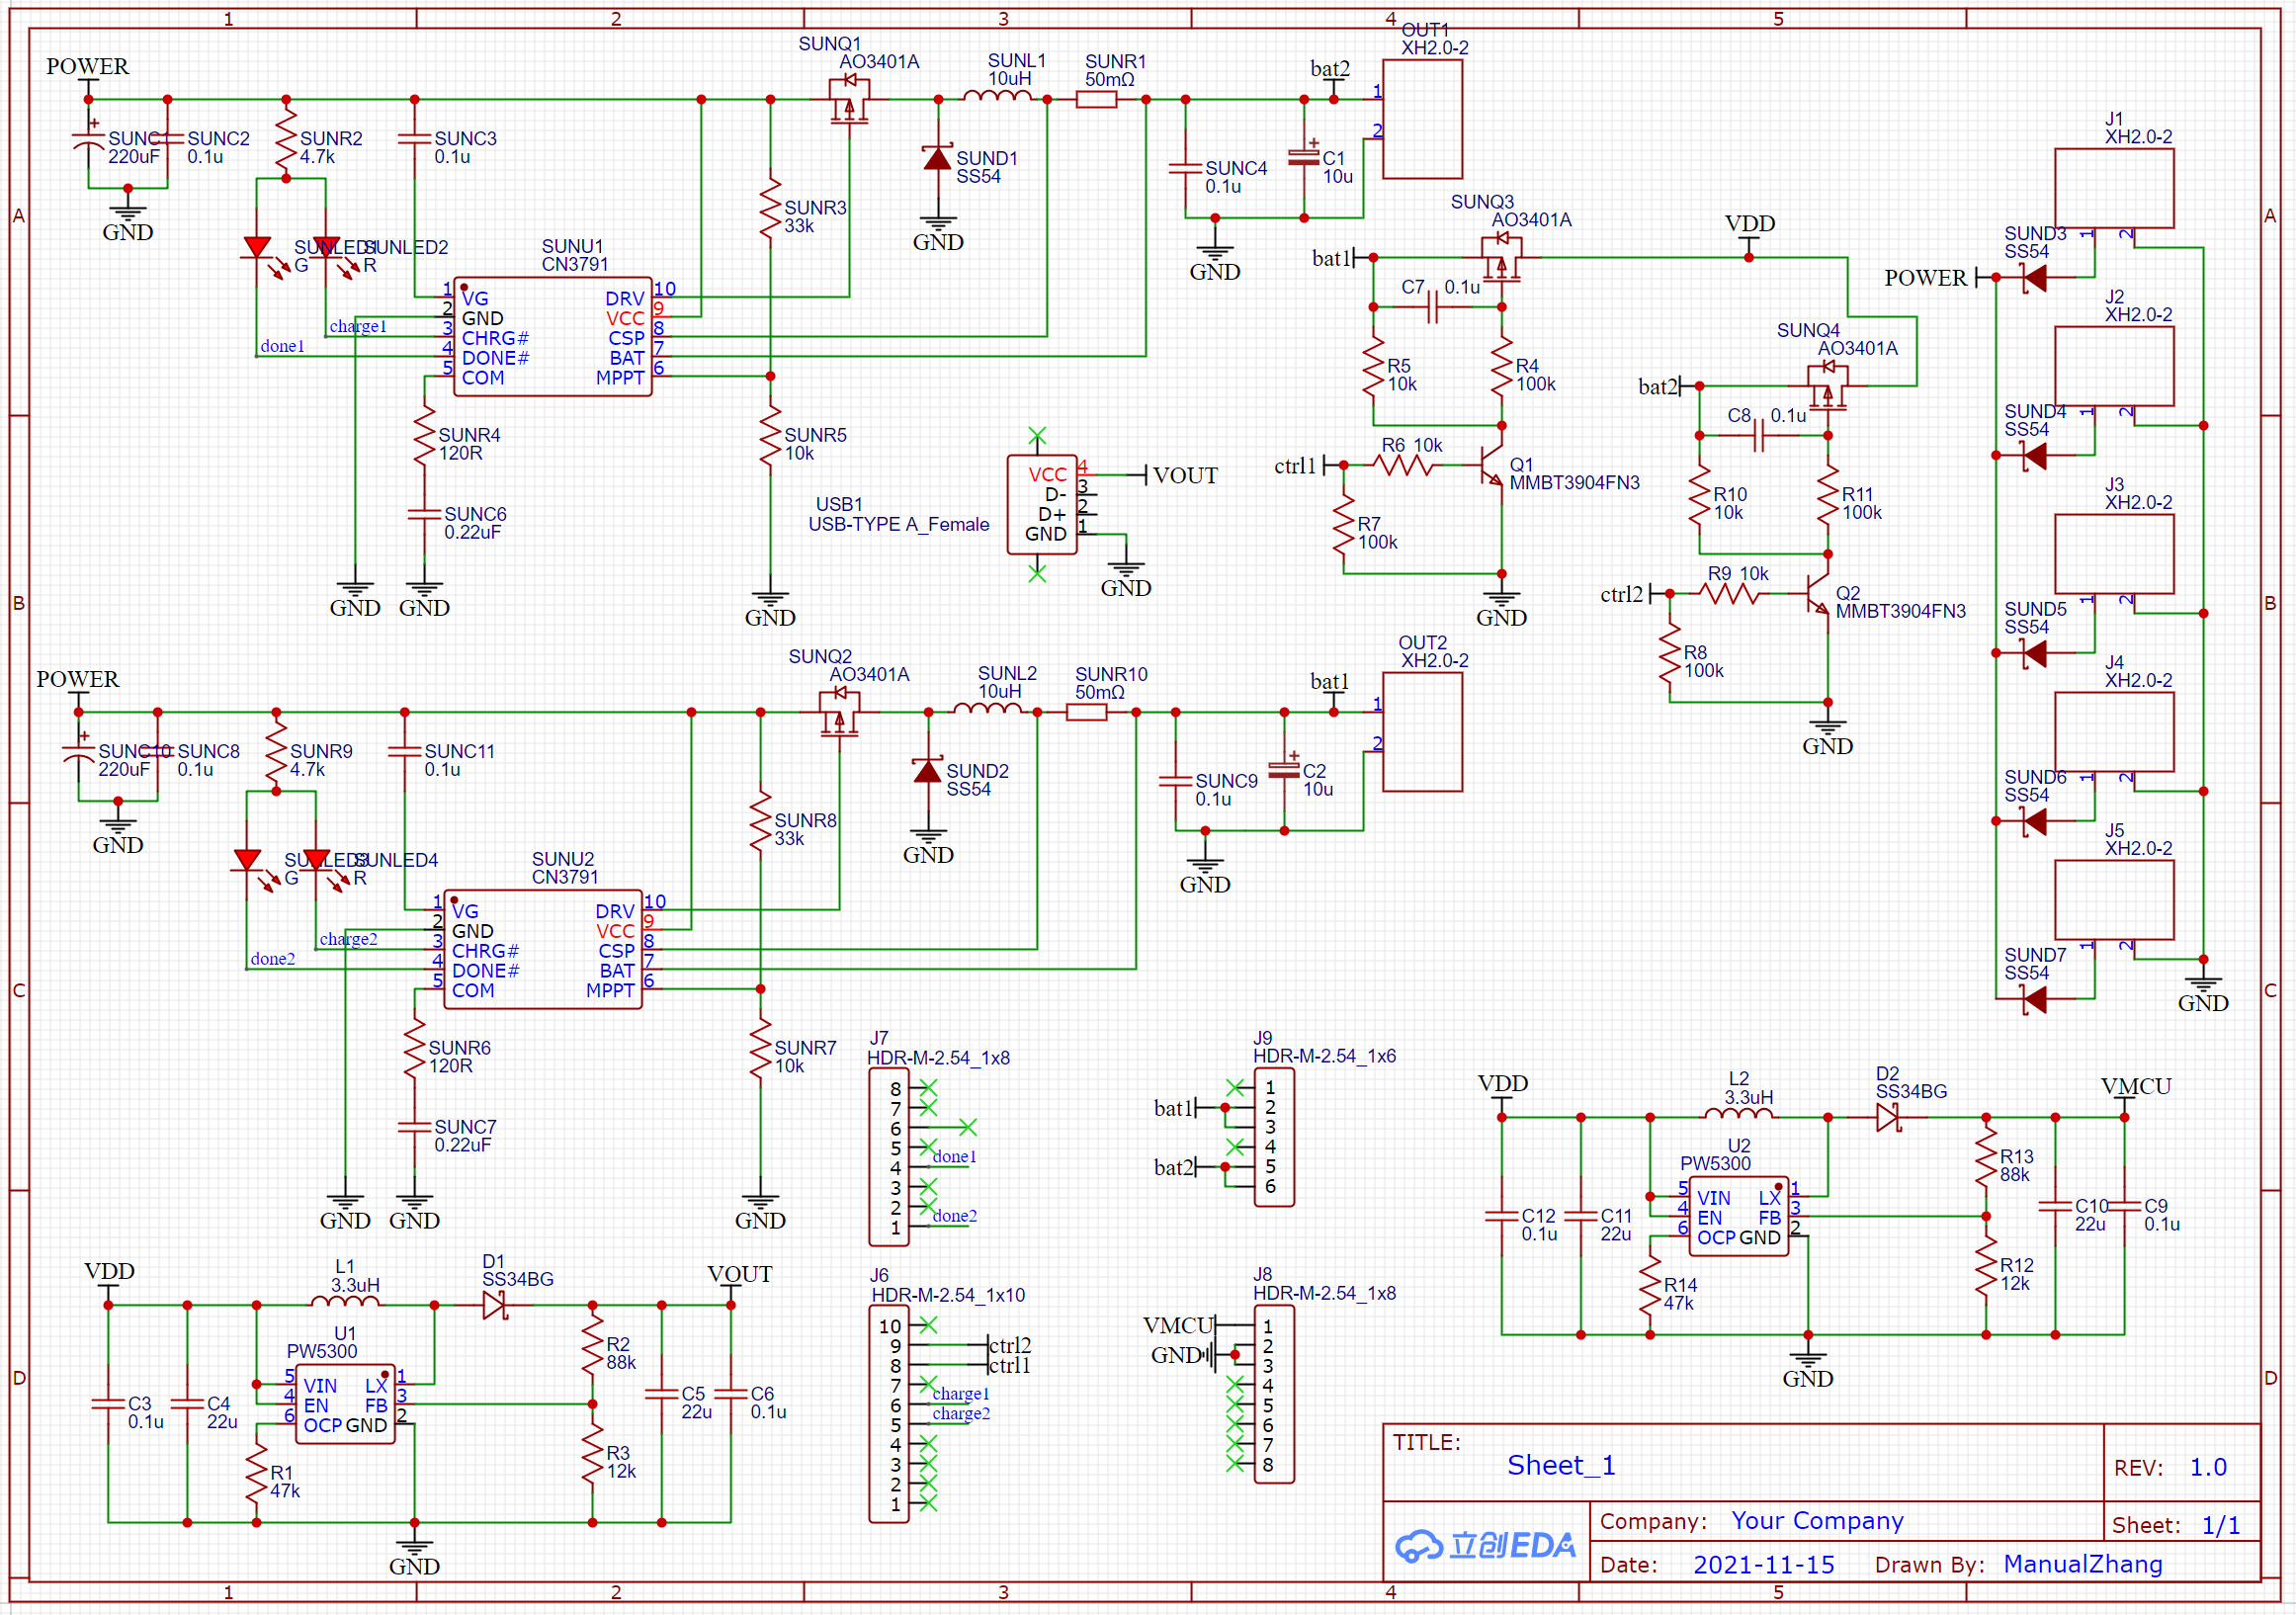Select the J8 1x8 header body
This screenshot has width=2296, height=1615.
1274,1394
